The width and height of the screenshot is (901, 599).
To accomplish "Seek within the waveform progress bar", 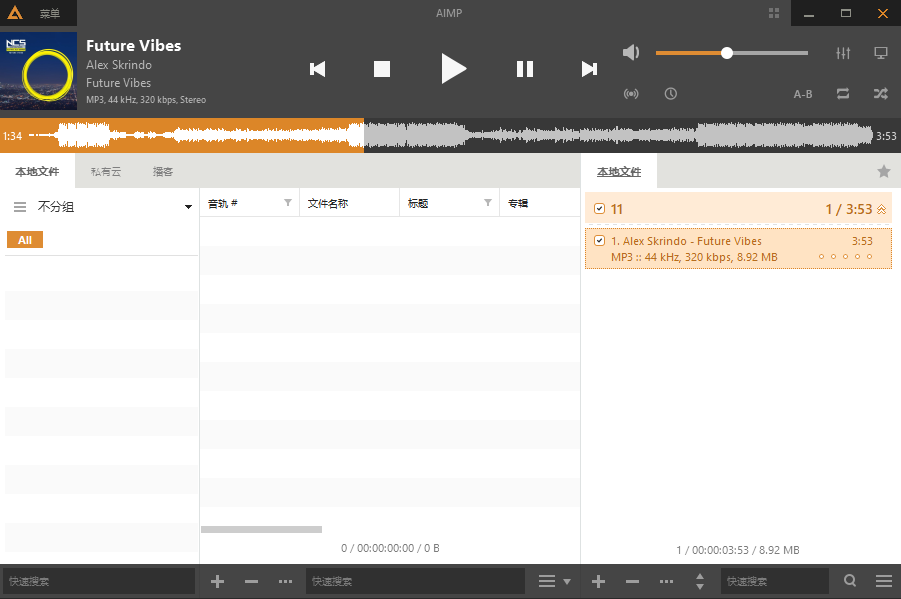I will (450, 136).
